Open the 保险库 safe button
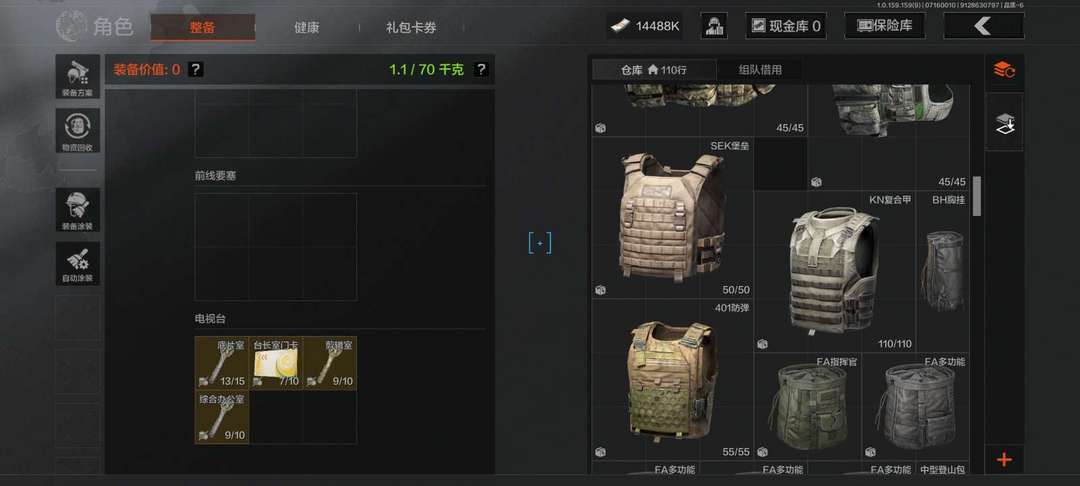Screen dimensions: 1080x486 point(884,26)
